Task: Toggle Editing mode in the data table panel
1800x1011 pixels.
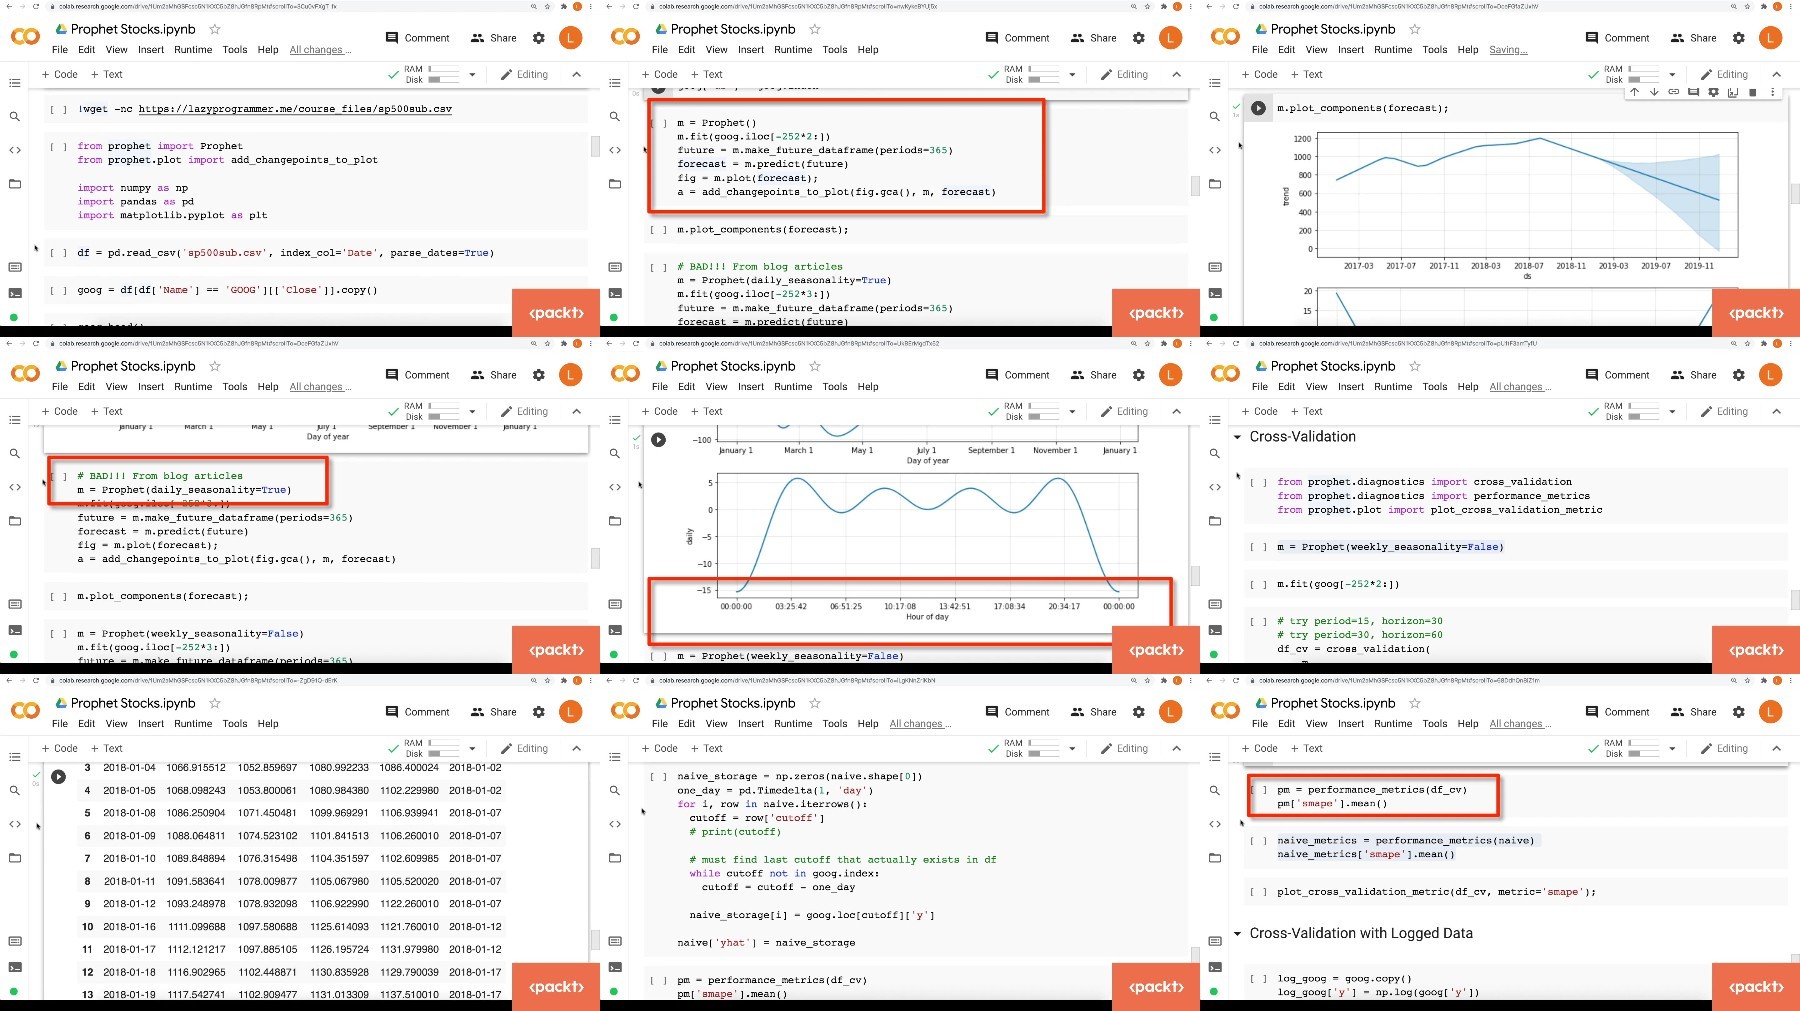Action: point(525,748)
